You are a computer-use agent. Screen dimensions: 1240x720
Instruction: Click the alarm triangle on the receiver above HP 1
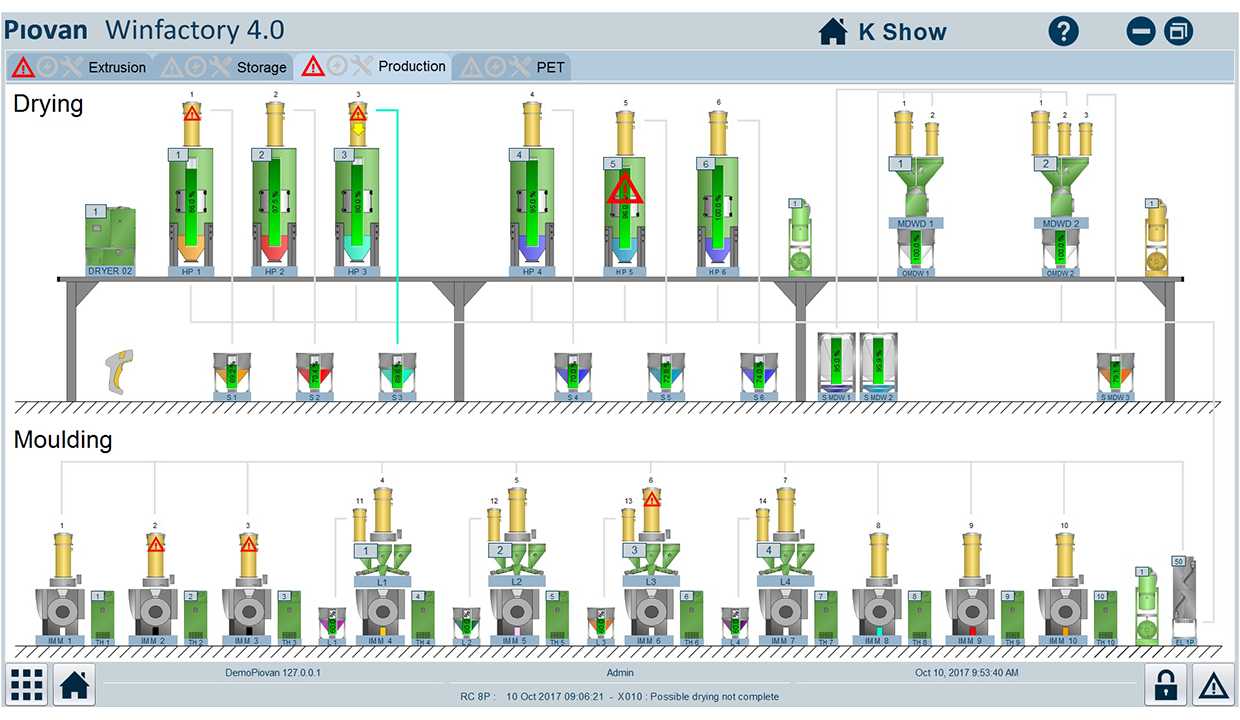pos(192,113)
